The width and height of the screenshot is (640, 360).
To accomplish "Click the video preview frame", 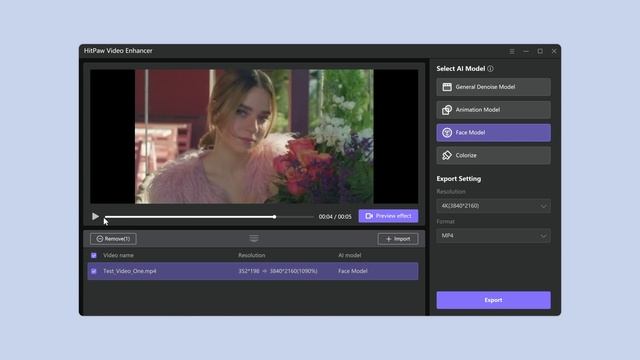I will tap(254, 136).
